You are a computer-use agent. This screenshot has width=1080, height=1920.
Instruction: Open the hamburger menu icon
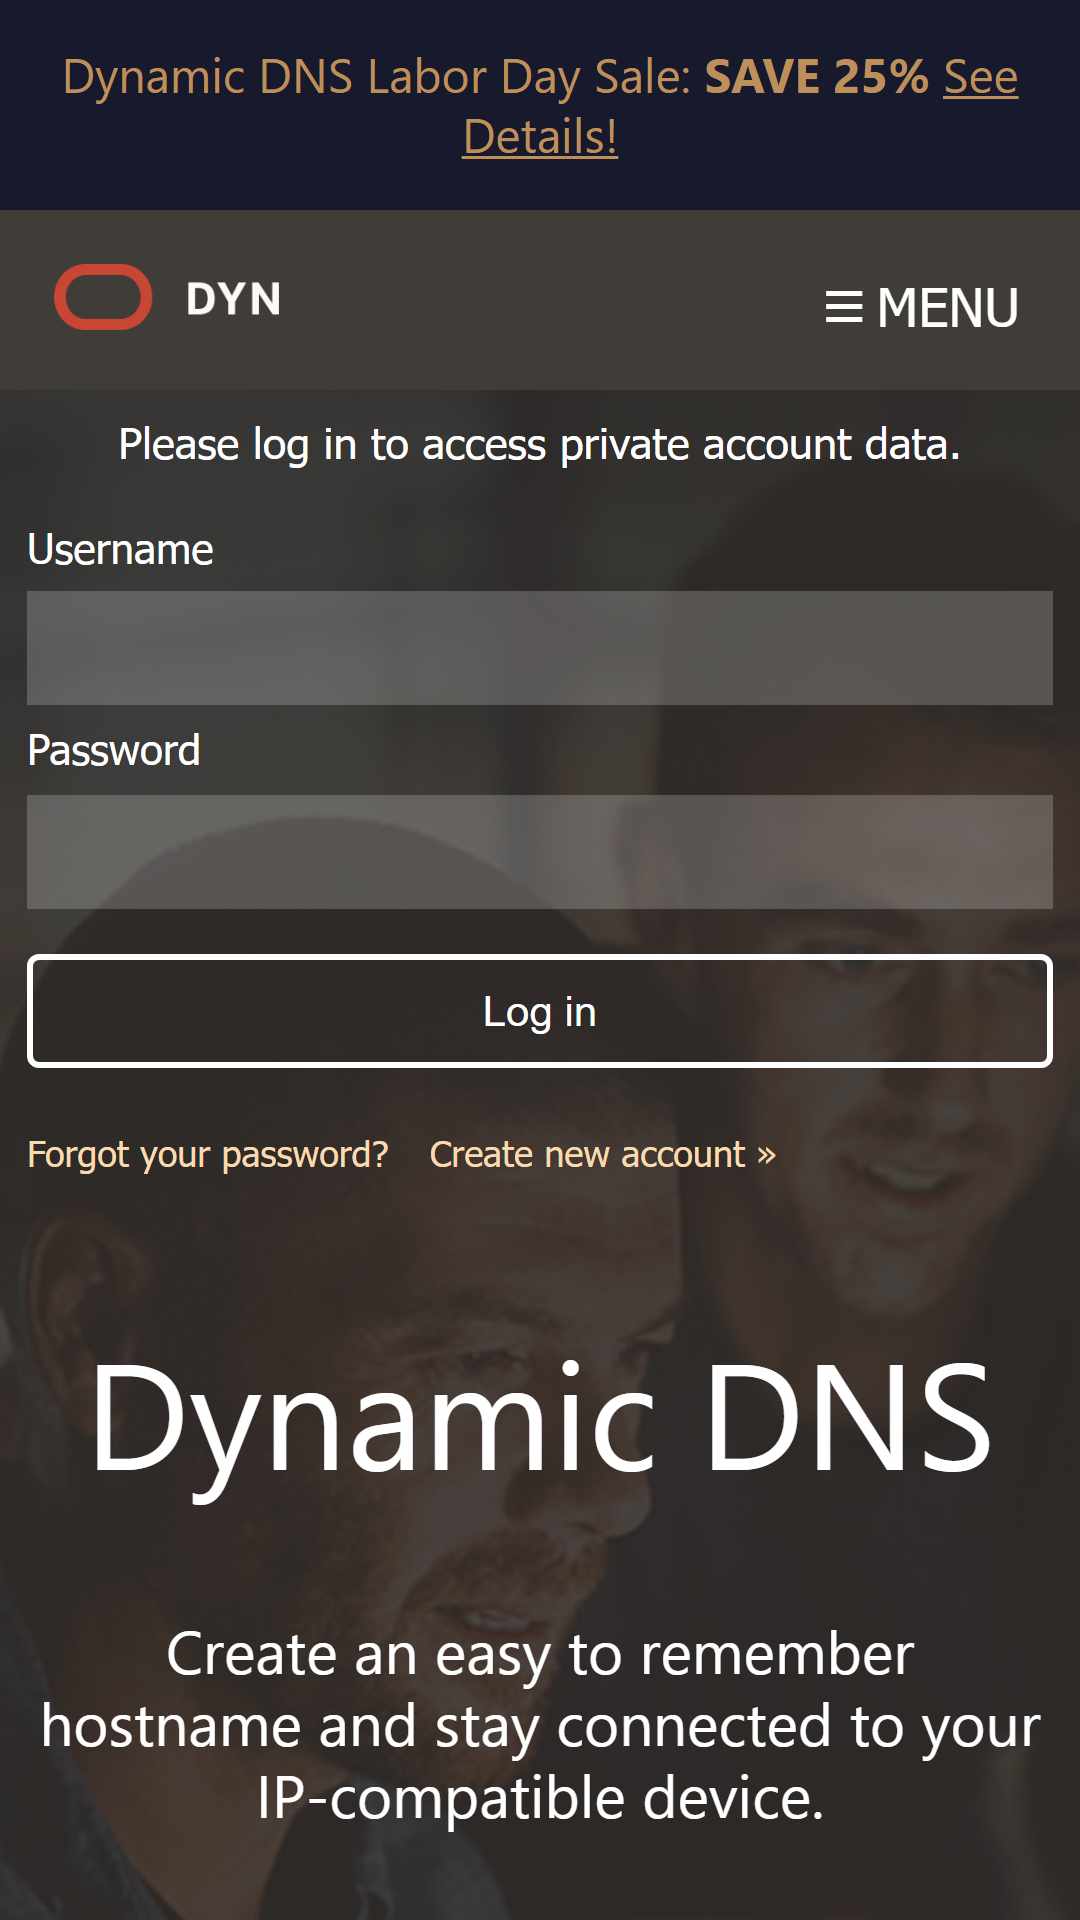(844, 307)
